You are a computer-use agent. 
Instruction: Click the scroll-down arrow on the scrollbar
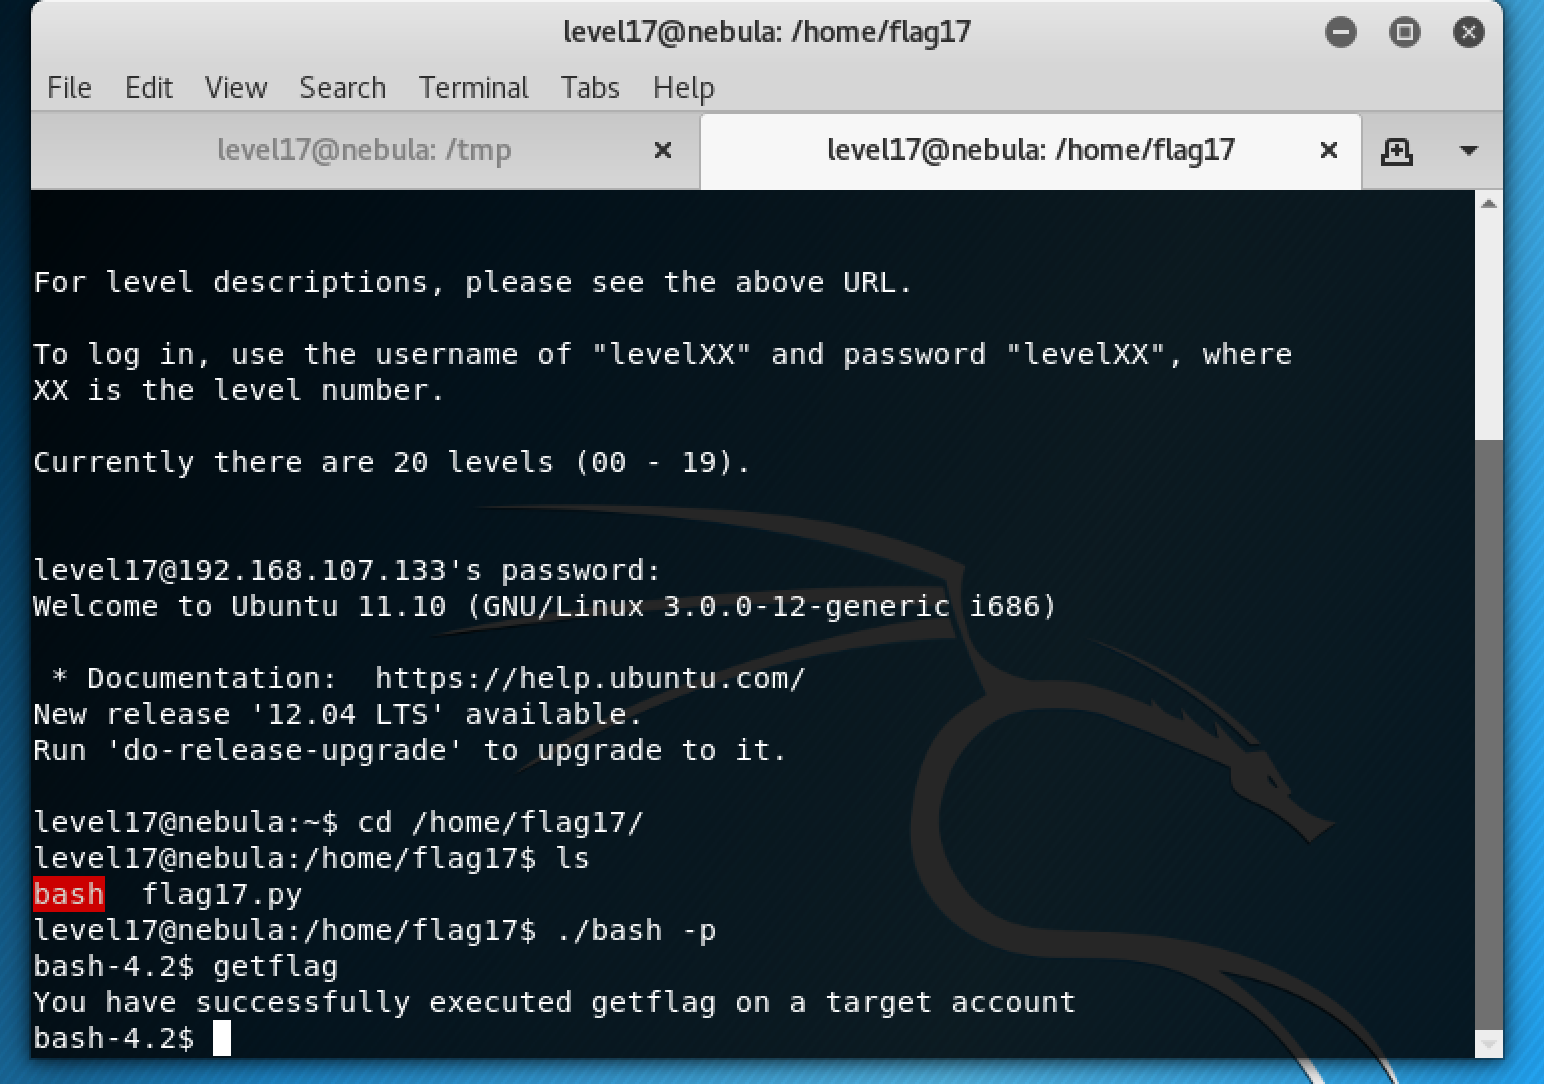click(x=1487, y=1042)
